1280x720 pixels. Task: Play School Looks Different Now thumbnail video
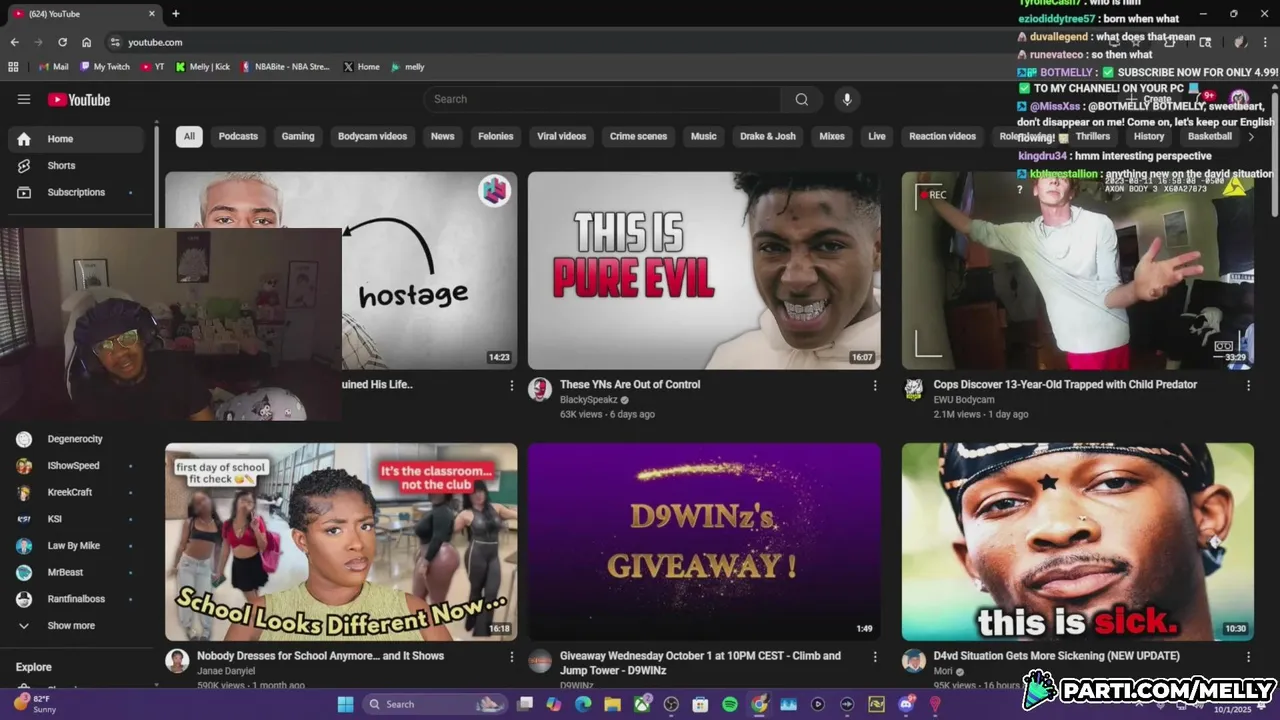pyautogui.click(x=341, y=542)
